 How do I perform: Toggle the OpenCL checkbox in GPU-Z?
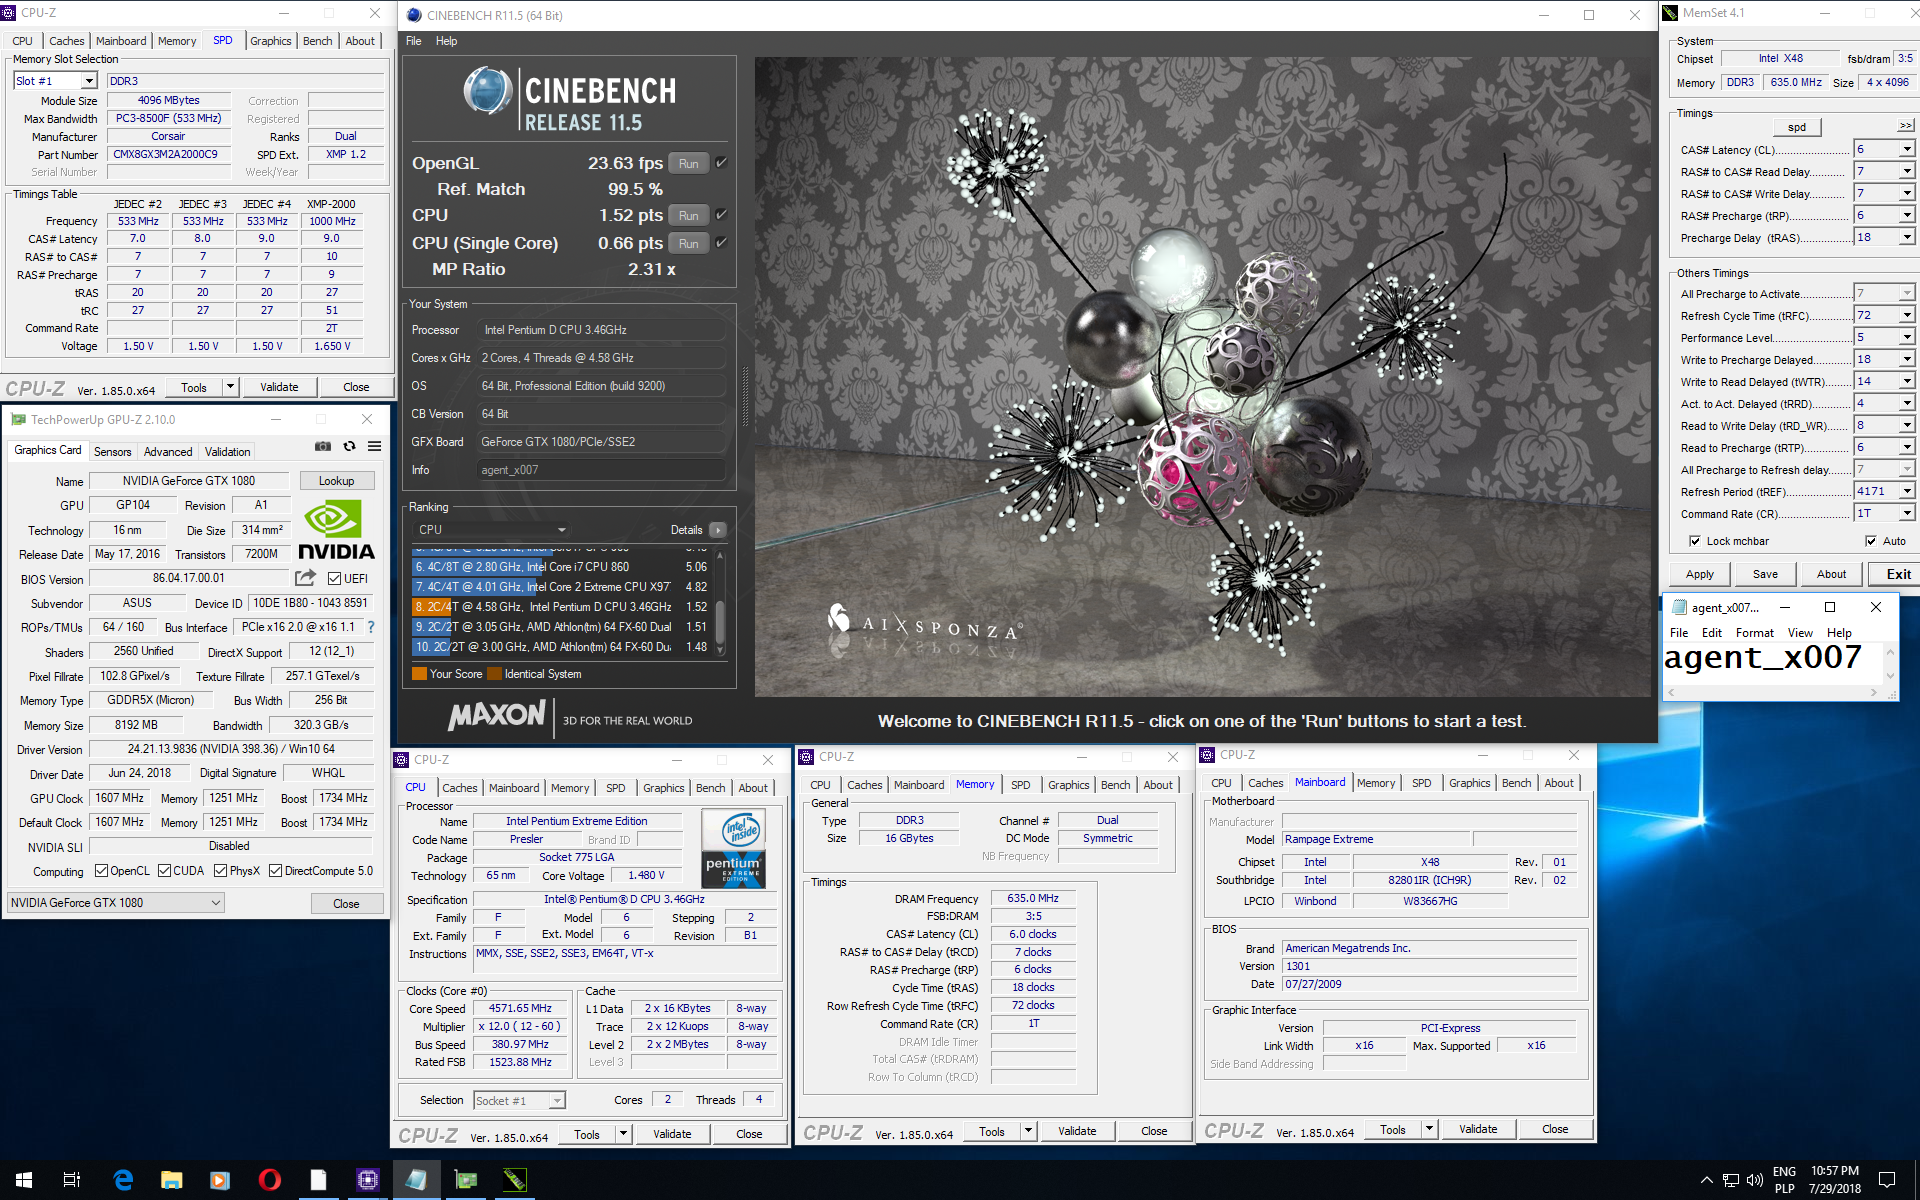[101, 871]
